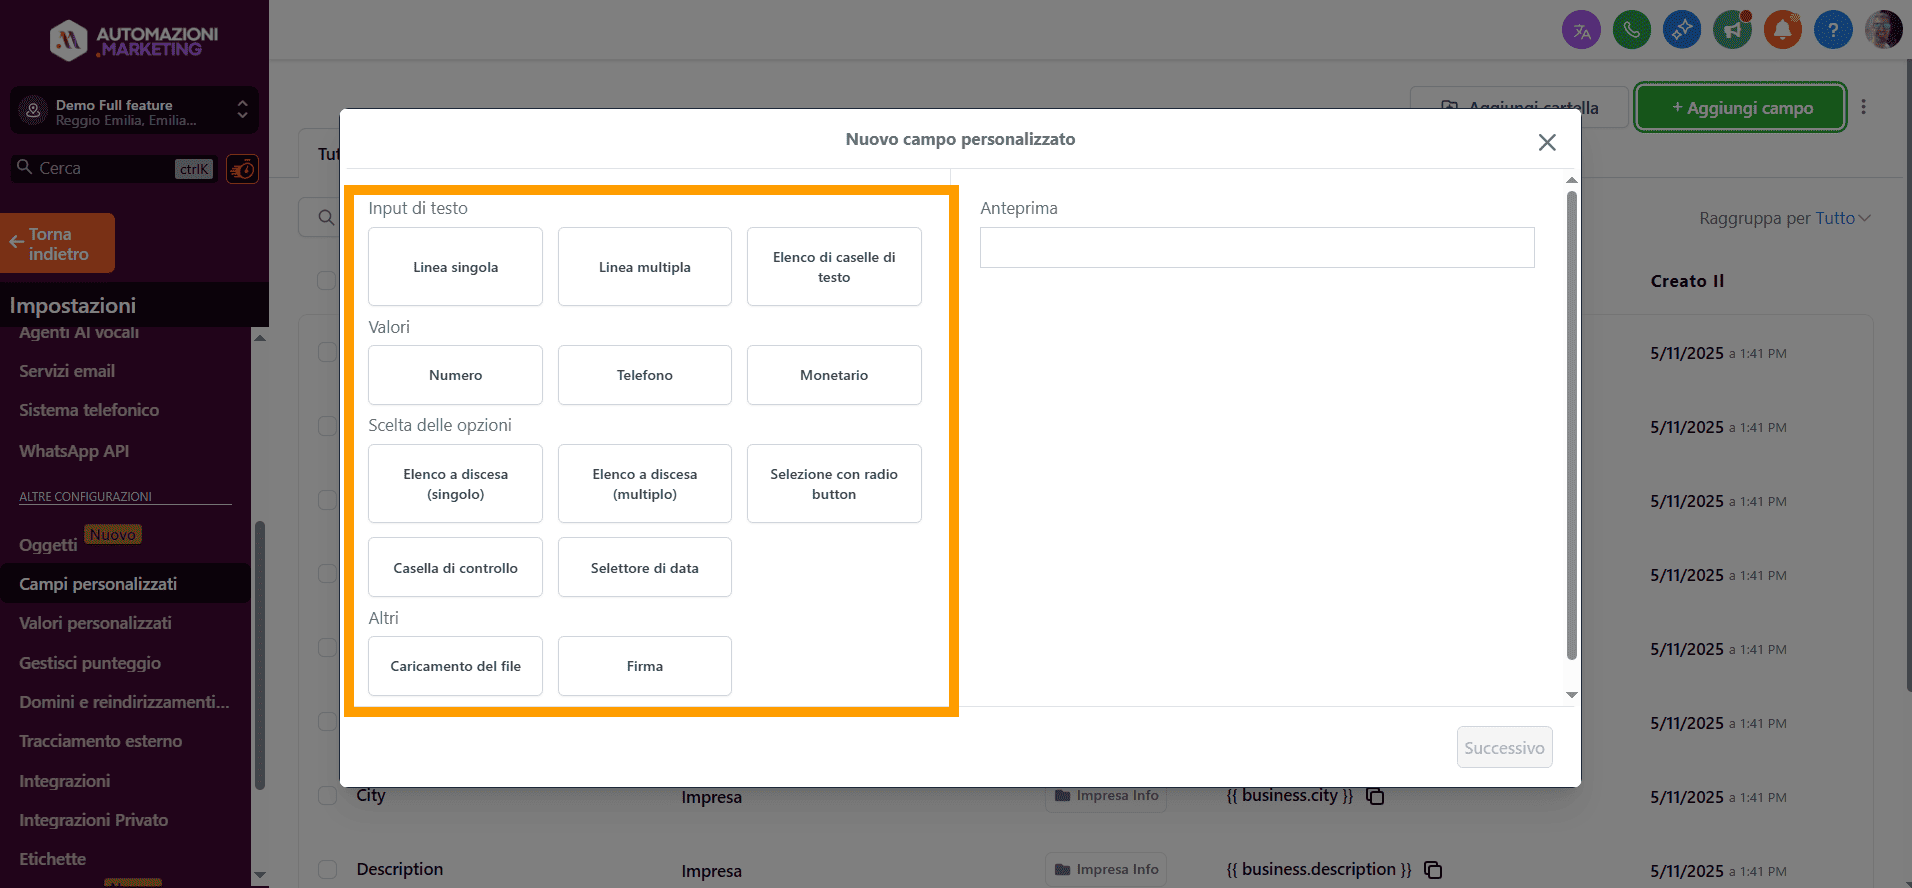Click the lightning quick actions icon

click(x=242, y=169)
